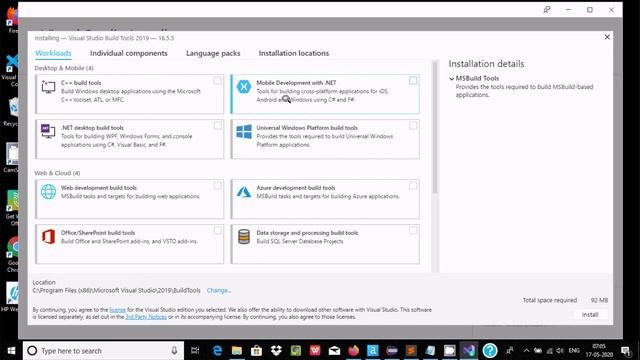Enable the .NET desktop build tools checkbox

(218, 125)
